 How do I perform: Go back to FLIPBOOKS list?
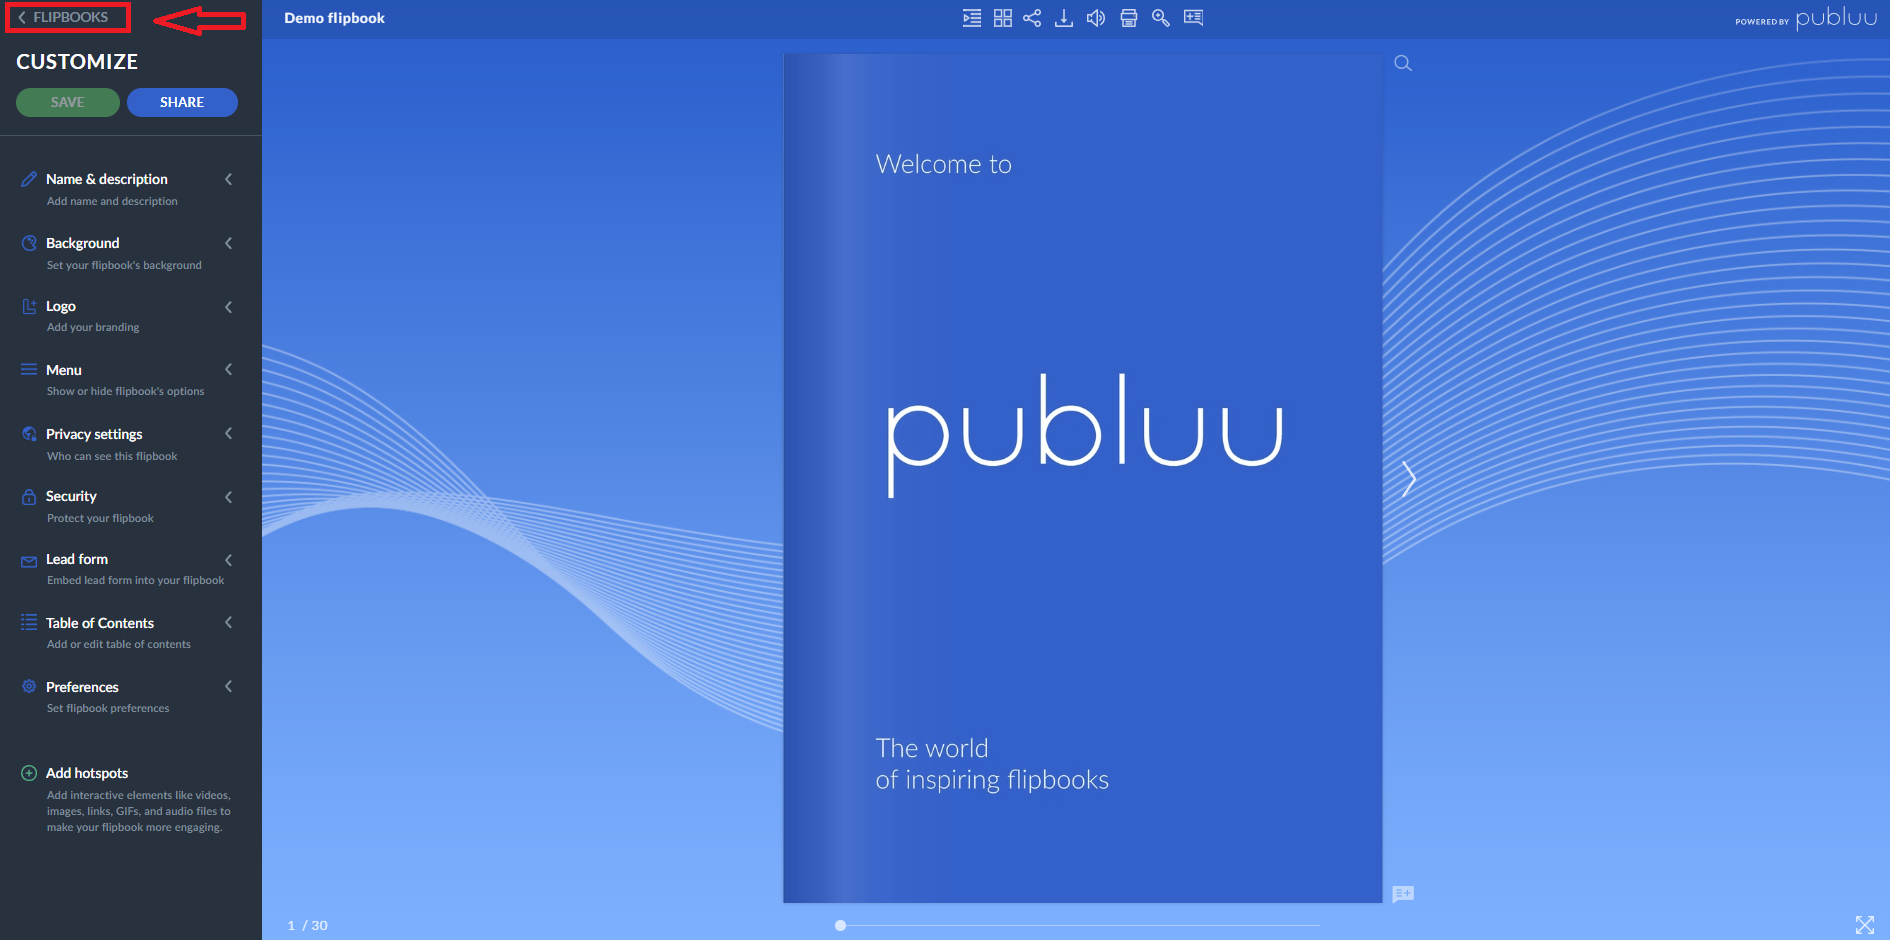(67, 17)
